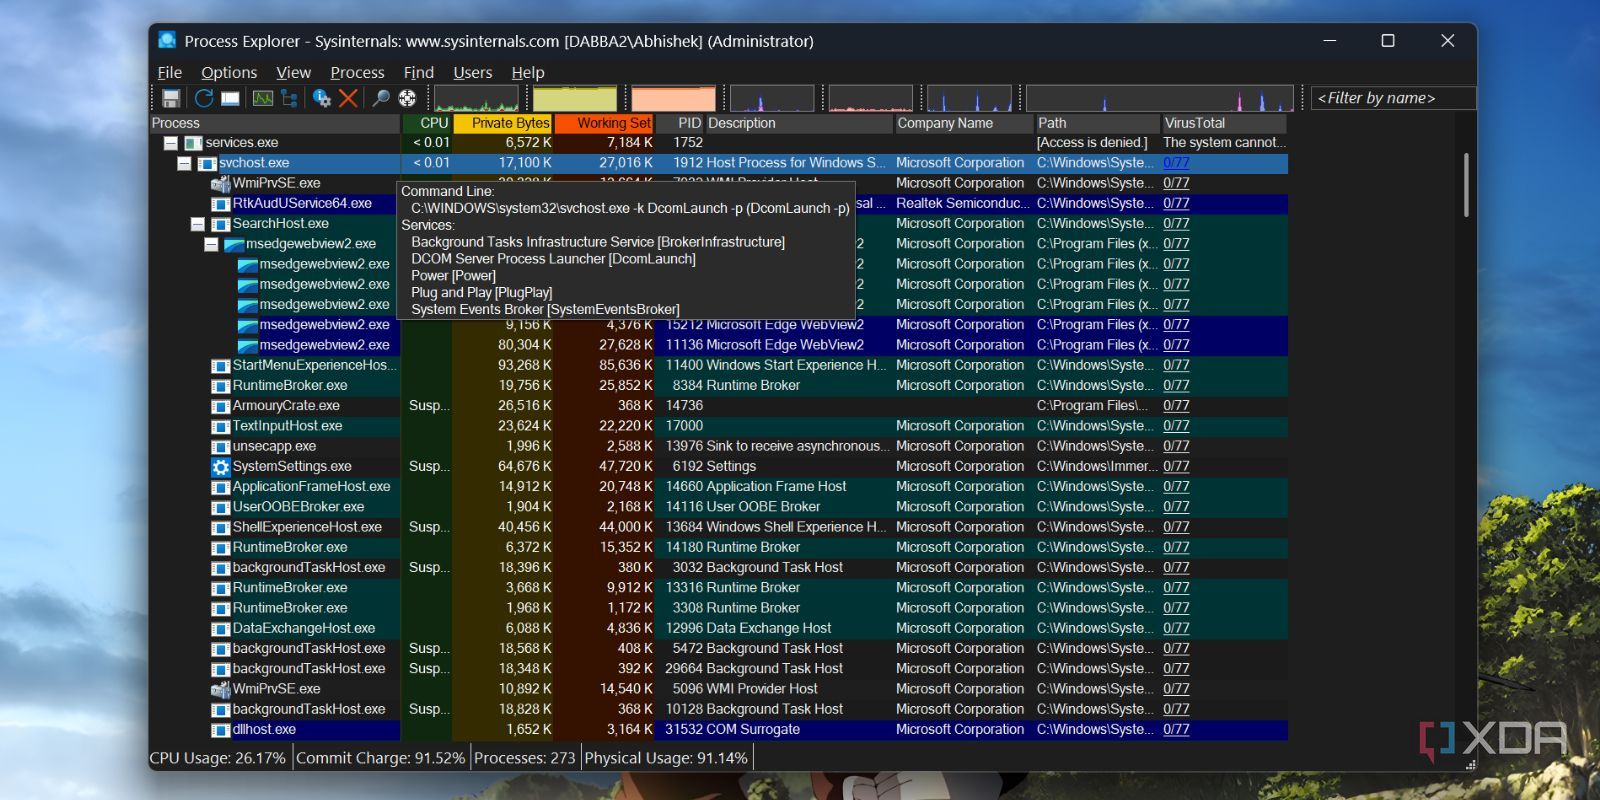Click the green CPU usage history graph
This screenshot has height=800, width=1600.
click(476, 98)
